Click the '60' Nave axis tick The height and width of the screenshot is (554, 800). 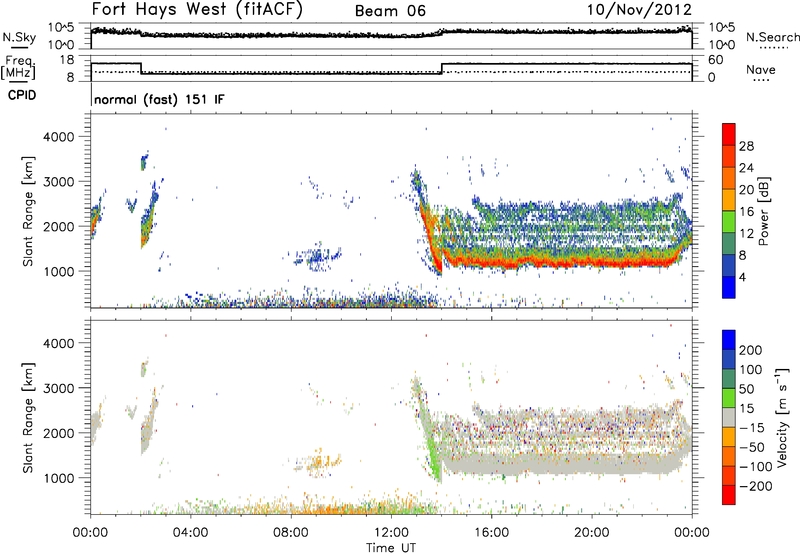716,60
